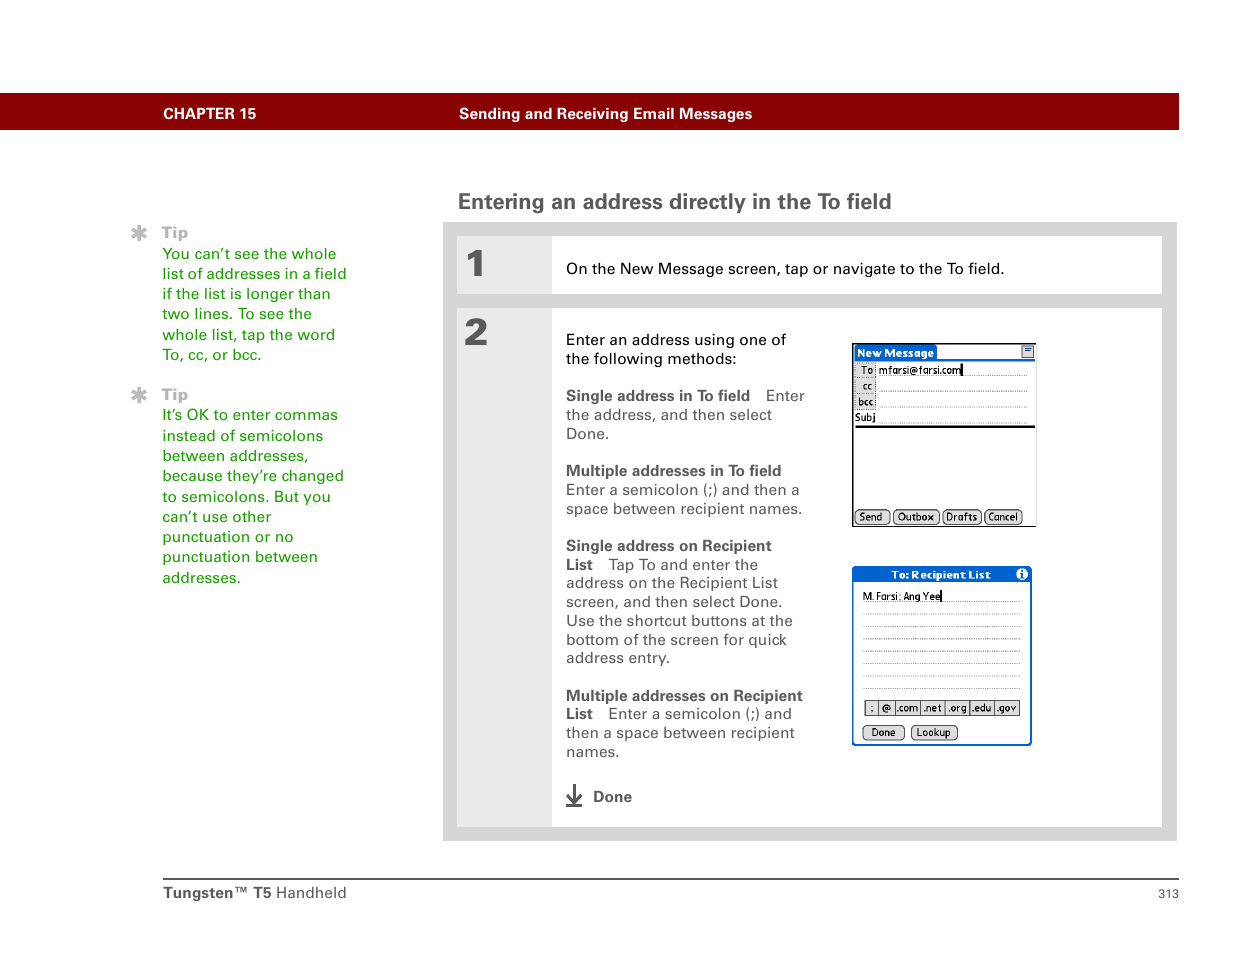Click the first 'Tip' heading in the sidebar

click(x=175, y=233)
